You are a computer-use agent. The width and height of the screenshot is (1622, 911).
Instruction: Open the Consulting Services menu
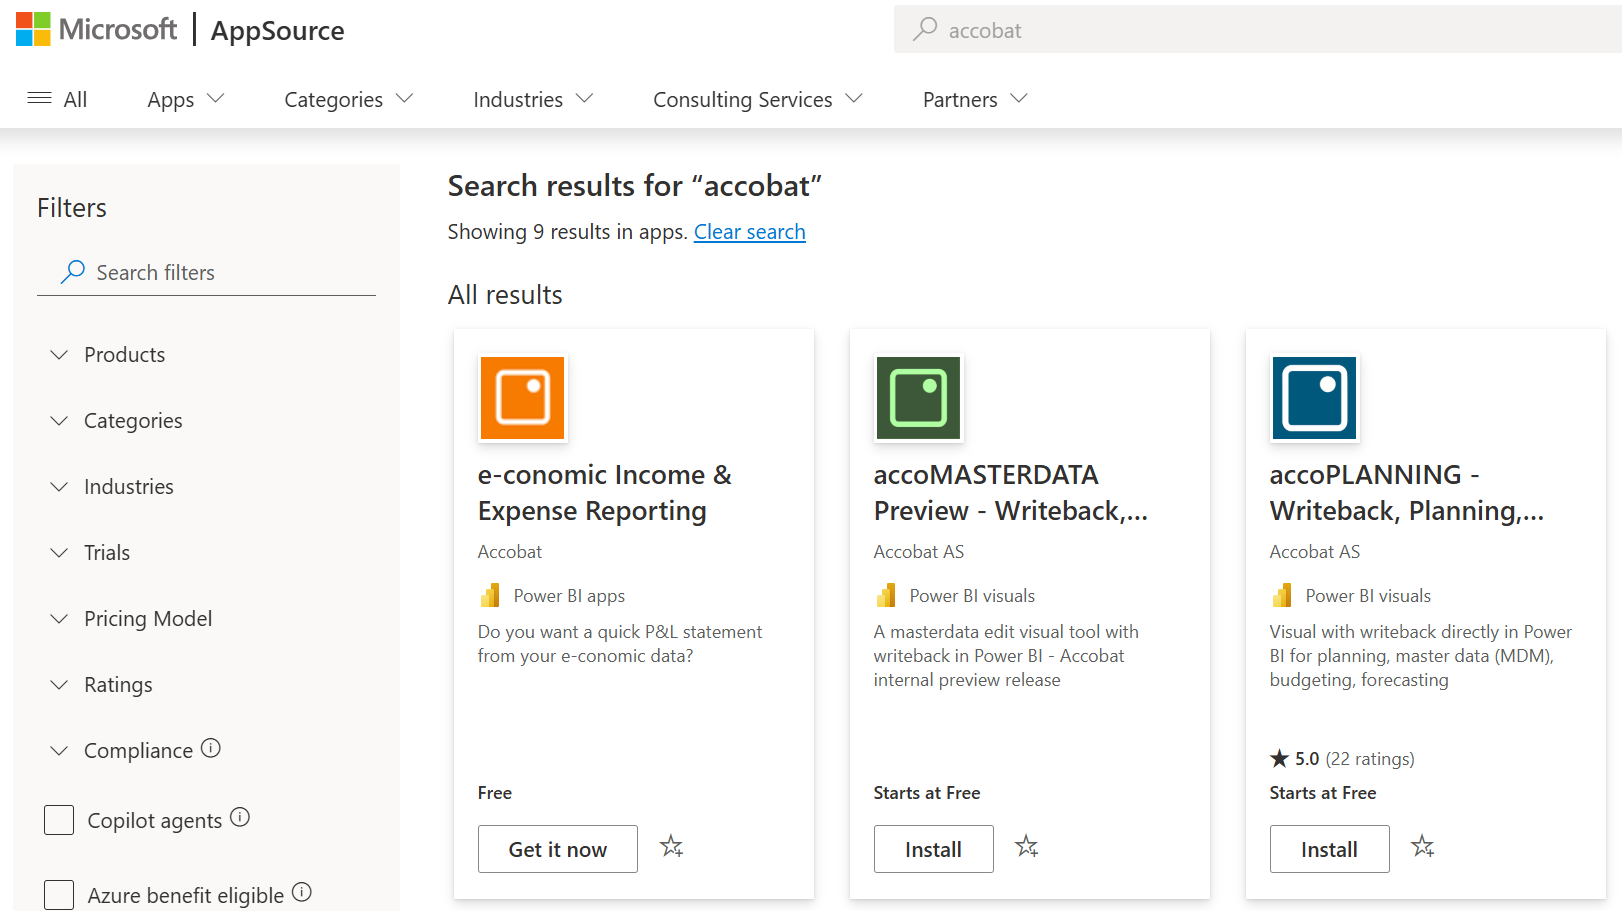point(757,99)
